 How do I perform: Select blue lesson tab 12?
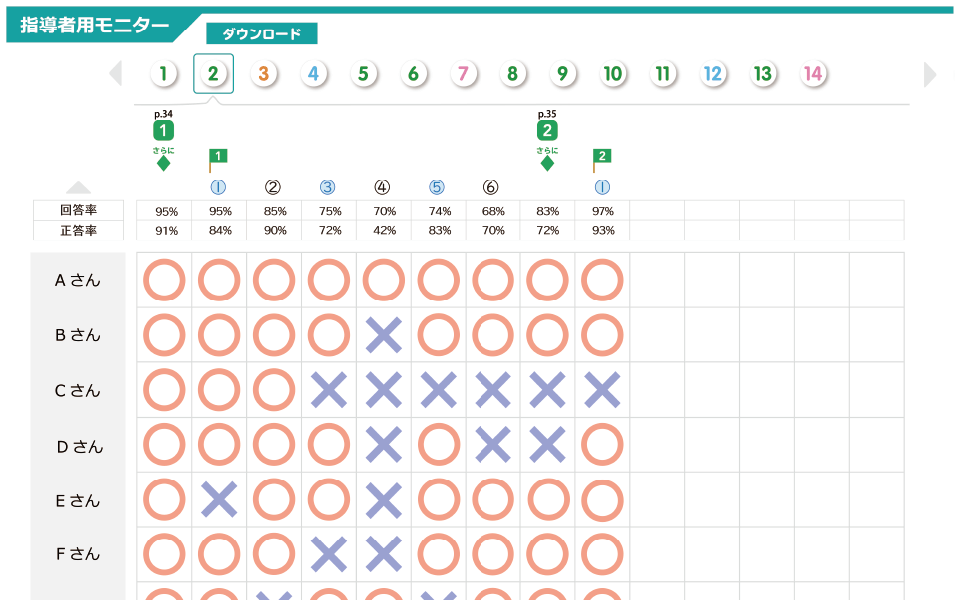pyautogui.click(x=713, y=73)
